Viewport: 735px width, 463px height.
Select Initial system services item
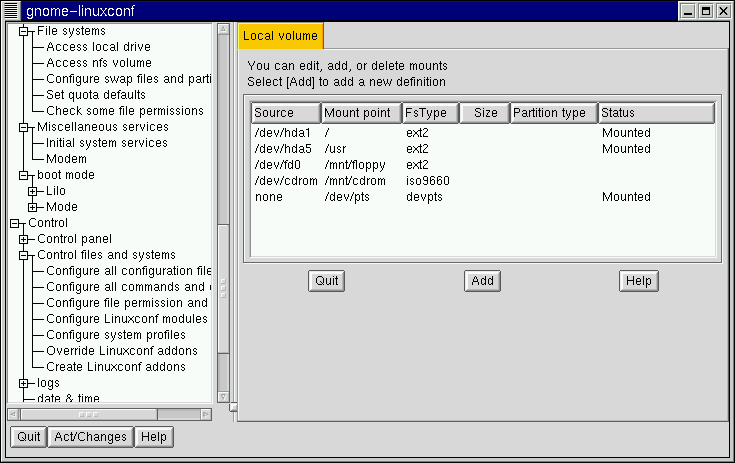pyautogui.click(x=106, y=143)
